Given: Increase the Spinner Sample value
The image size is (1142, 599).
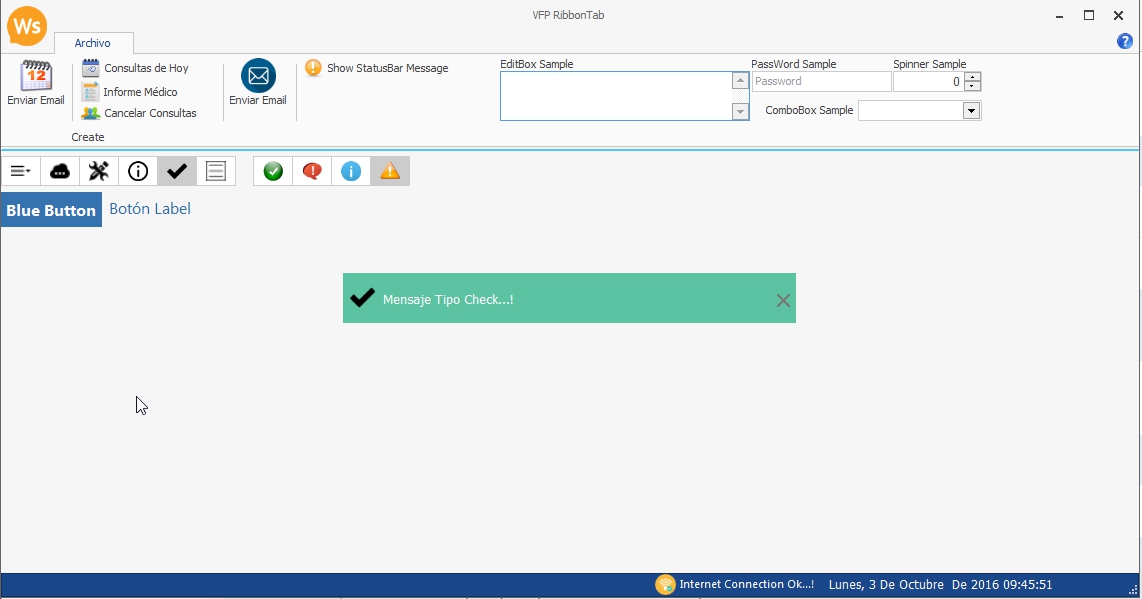Looking at the screenshot, I should 971,77.
